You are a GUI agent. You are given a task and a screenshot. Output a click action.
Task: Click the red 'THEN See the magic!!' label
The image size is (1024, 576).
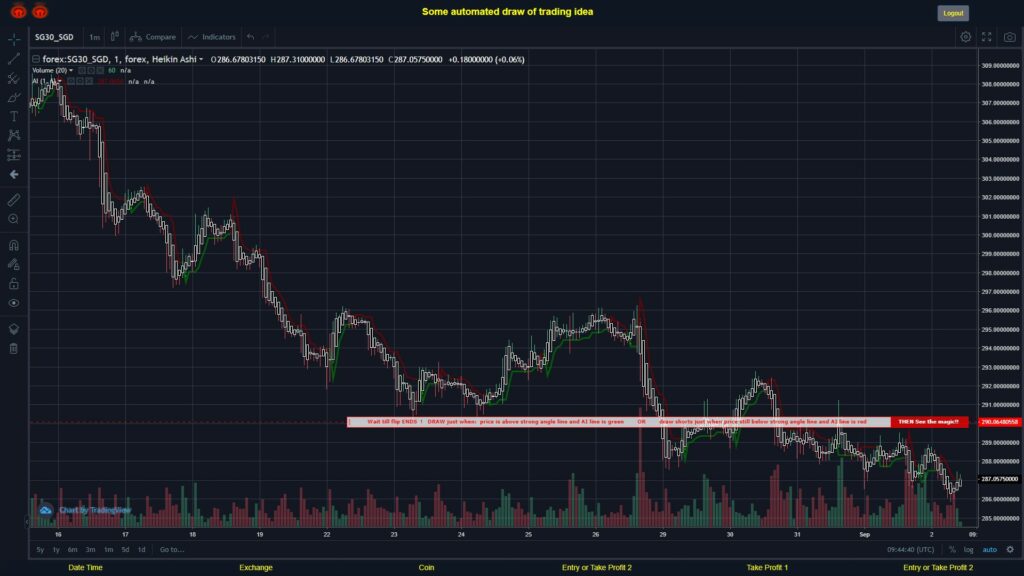coord(929,422)
